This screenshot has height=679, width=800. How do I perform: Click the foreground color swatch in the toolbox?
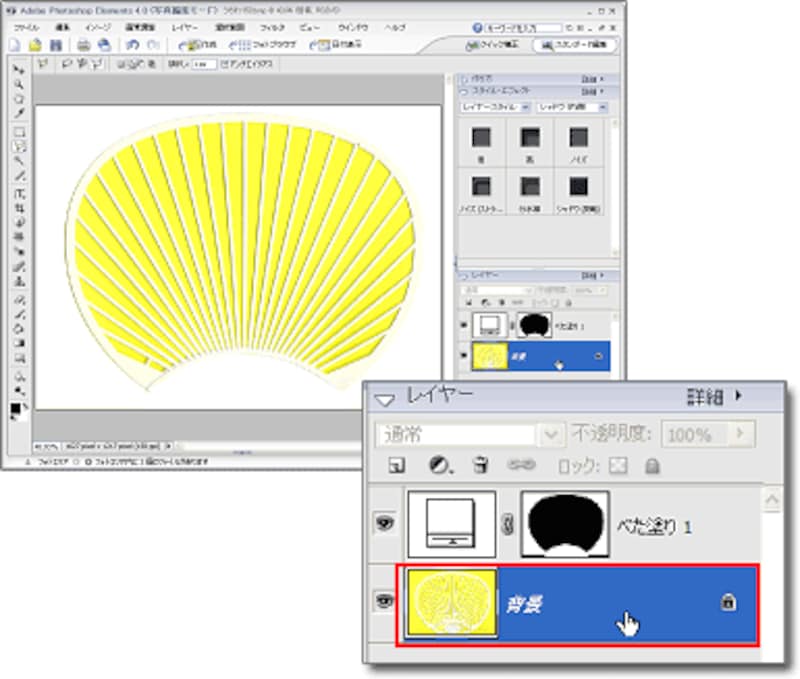[x=16, y=407]
